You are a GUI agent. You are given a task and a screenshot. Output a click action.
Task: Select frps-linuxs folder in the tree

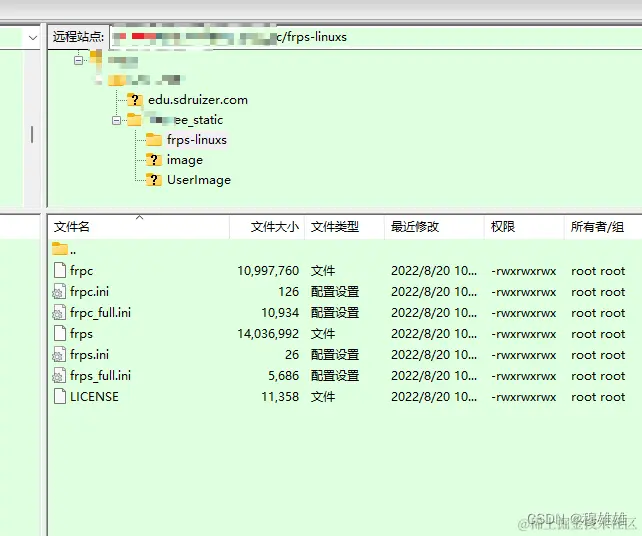click(197, 140)
